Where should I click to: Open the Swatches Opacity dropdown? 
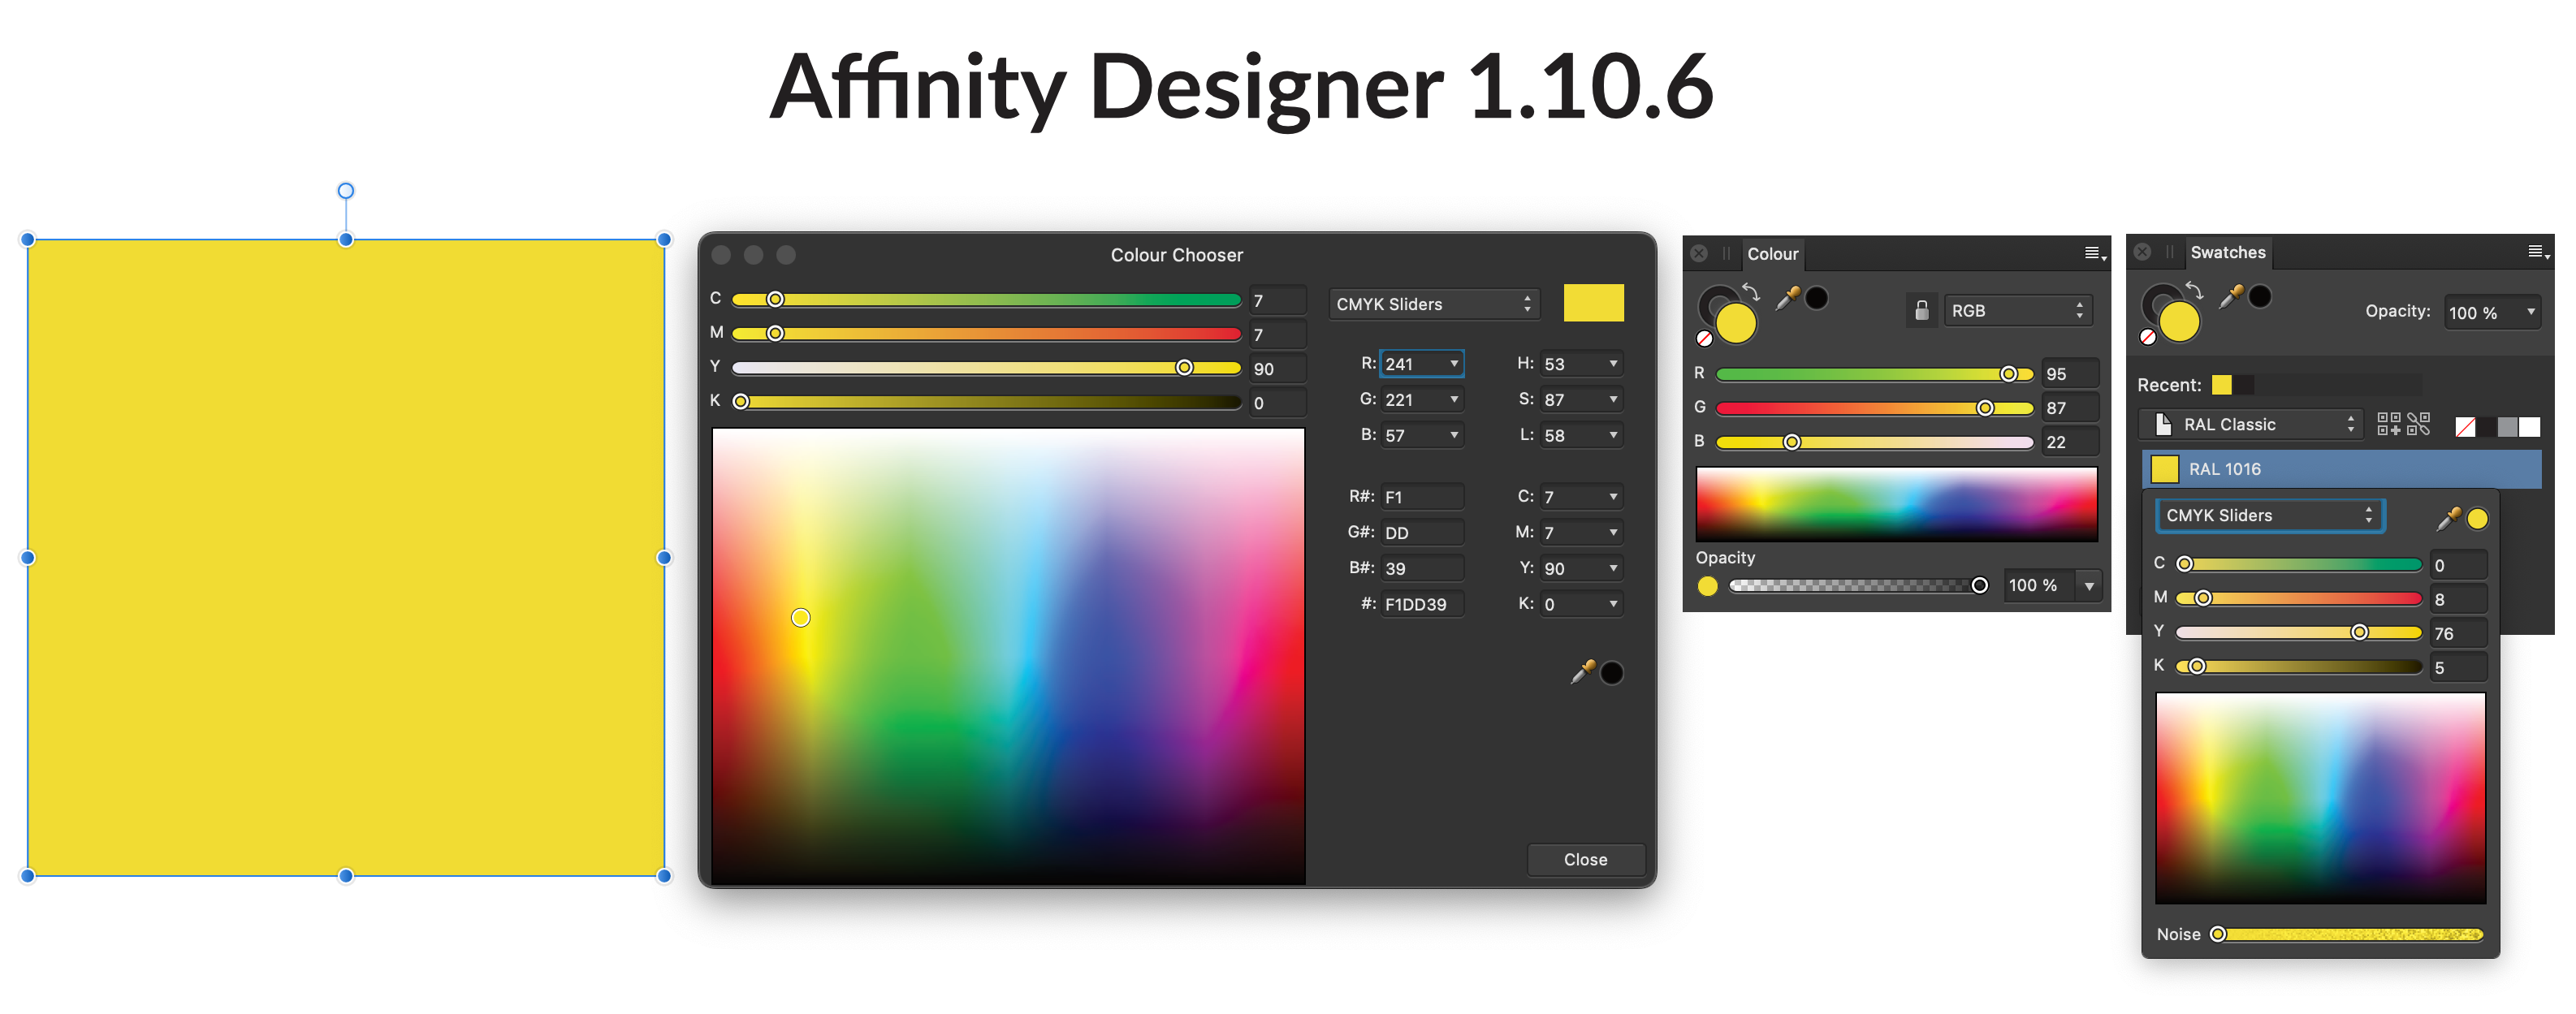pos(2493,312)
